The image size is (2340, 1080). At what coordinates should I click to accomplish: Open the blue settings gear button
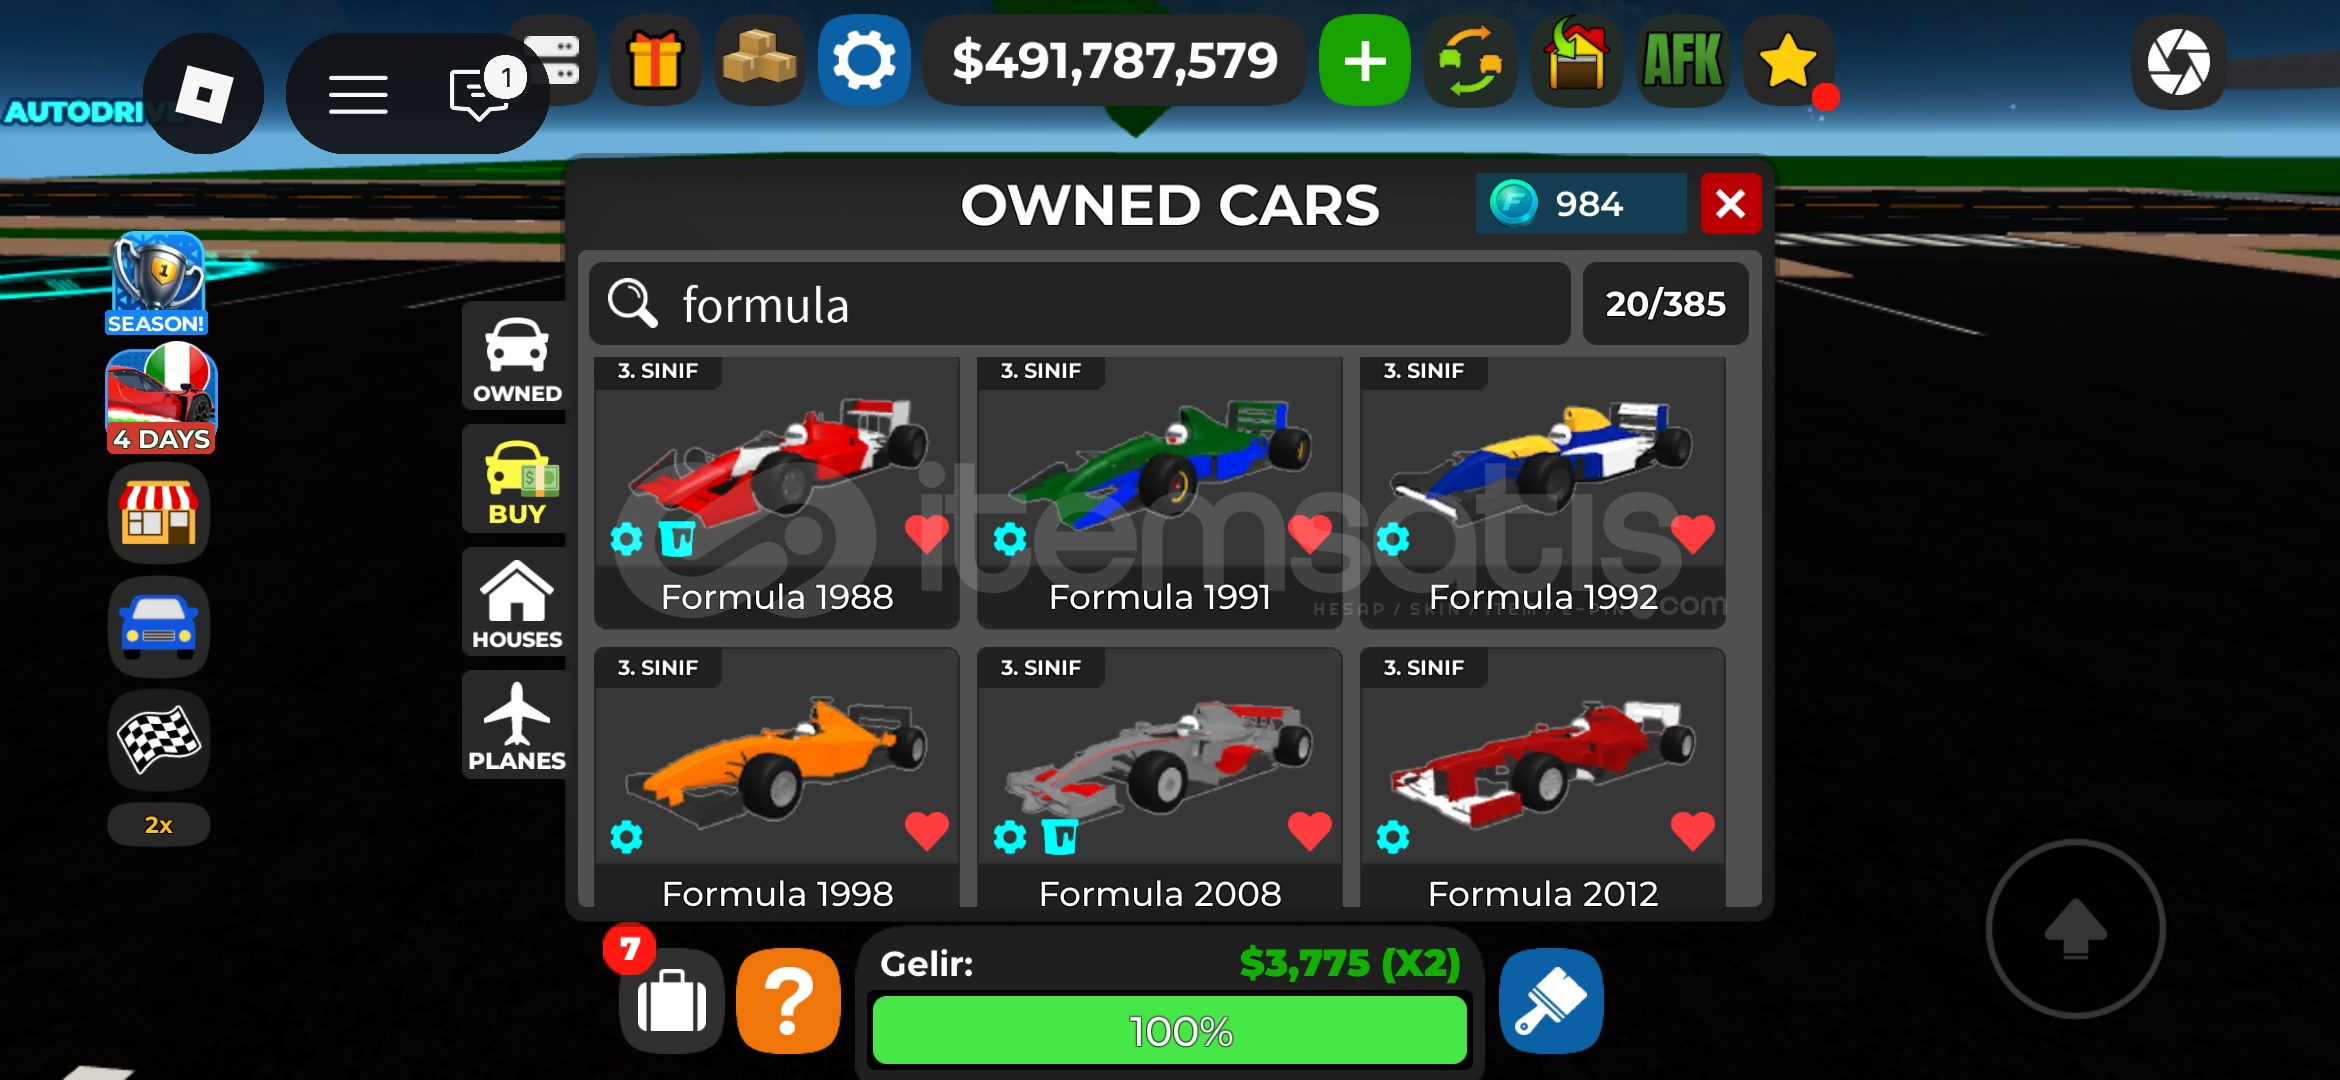pyautogui.click(x=864, y=62)
